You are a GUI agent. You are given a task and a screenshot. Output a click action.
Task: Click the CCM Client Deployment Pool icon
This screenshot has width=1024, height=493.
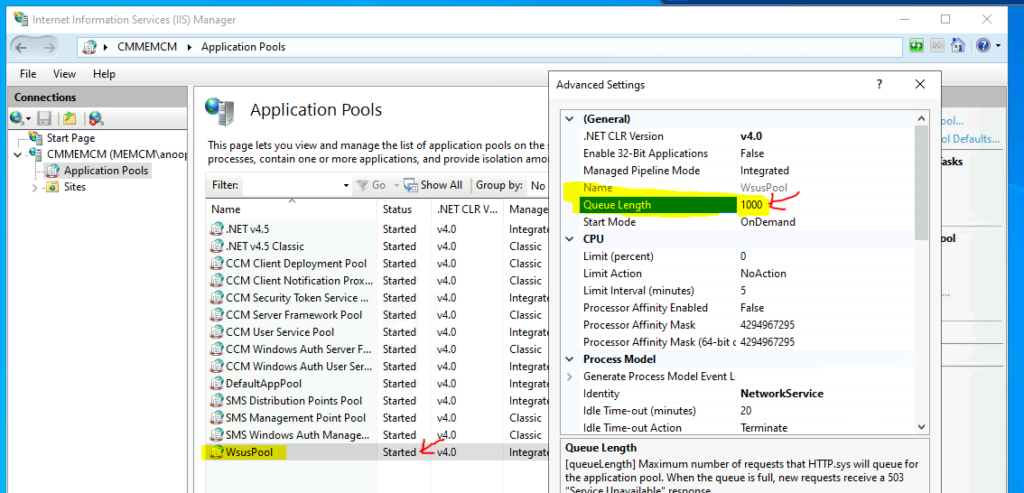point(217,263)
